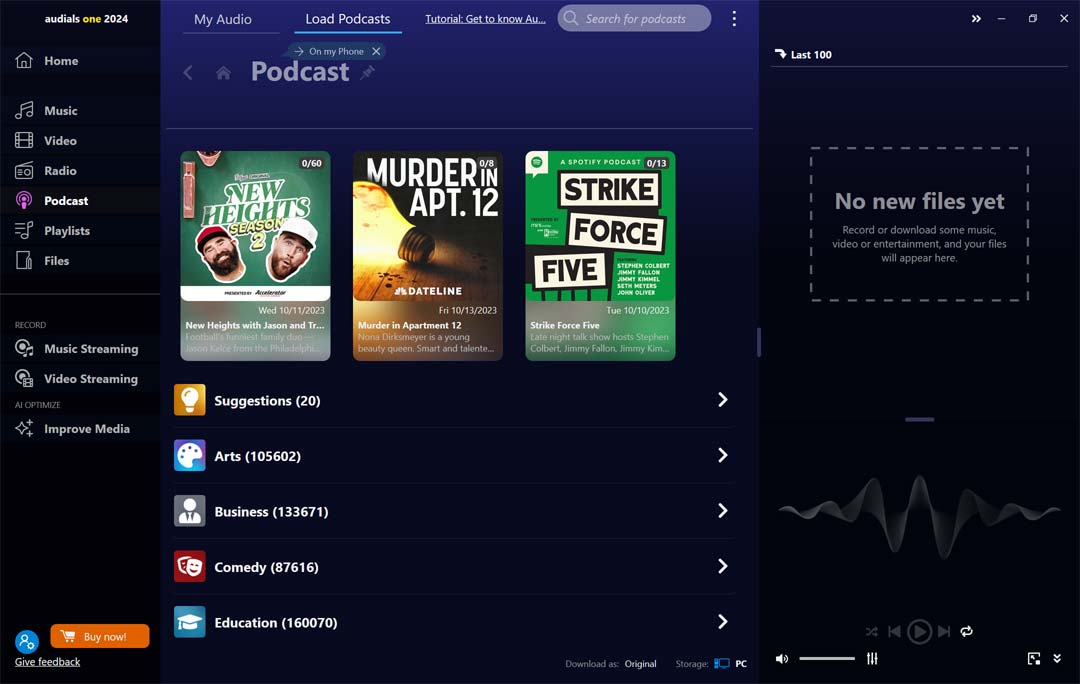Mute the player volume
1080x684 pixels.
[781, 658]
